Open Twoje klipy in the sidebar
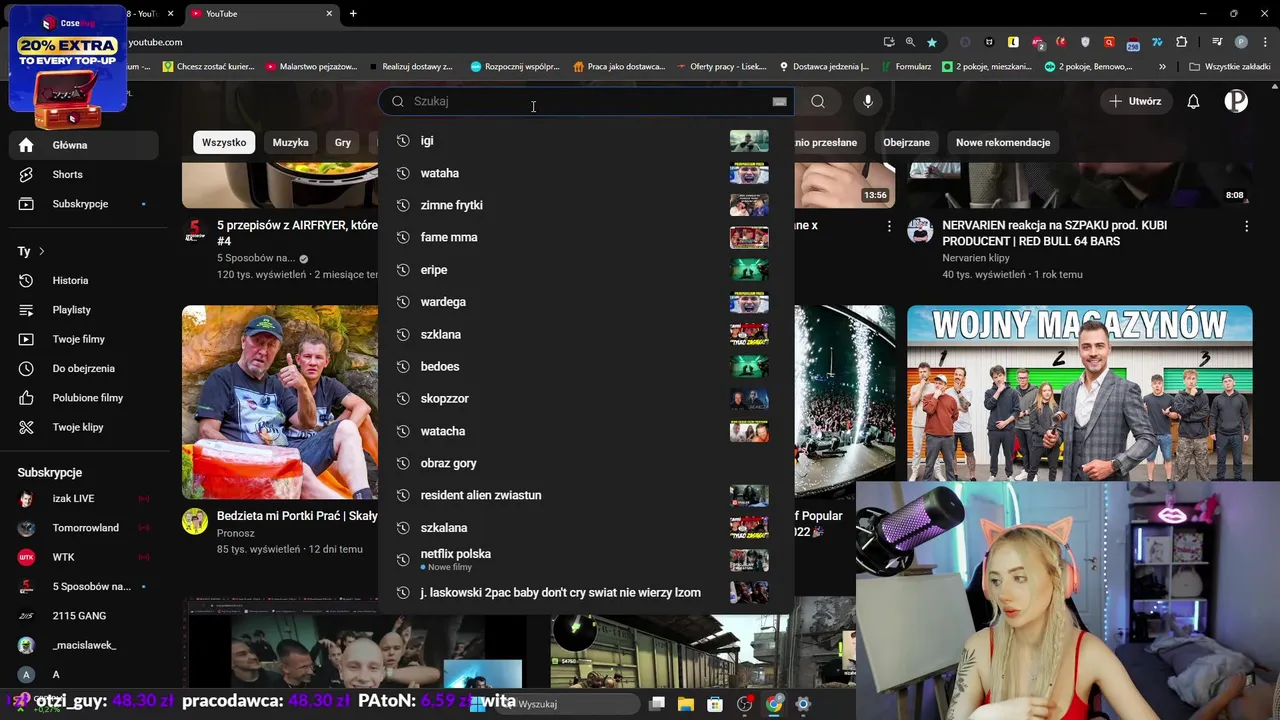This screenshot has height=720, width=1280. tap(84, 427)
